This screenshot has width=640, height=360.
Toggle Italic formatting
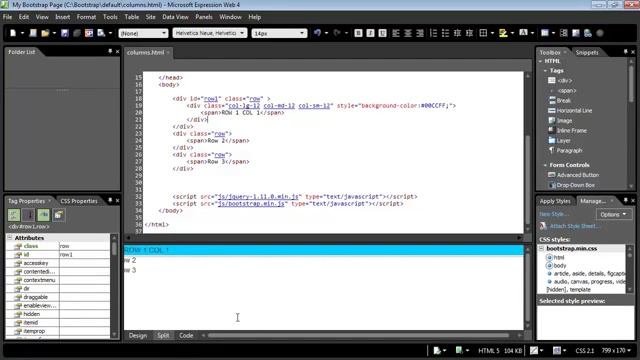pos(370,33)
